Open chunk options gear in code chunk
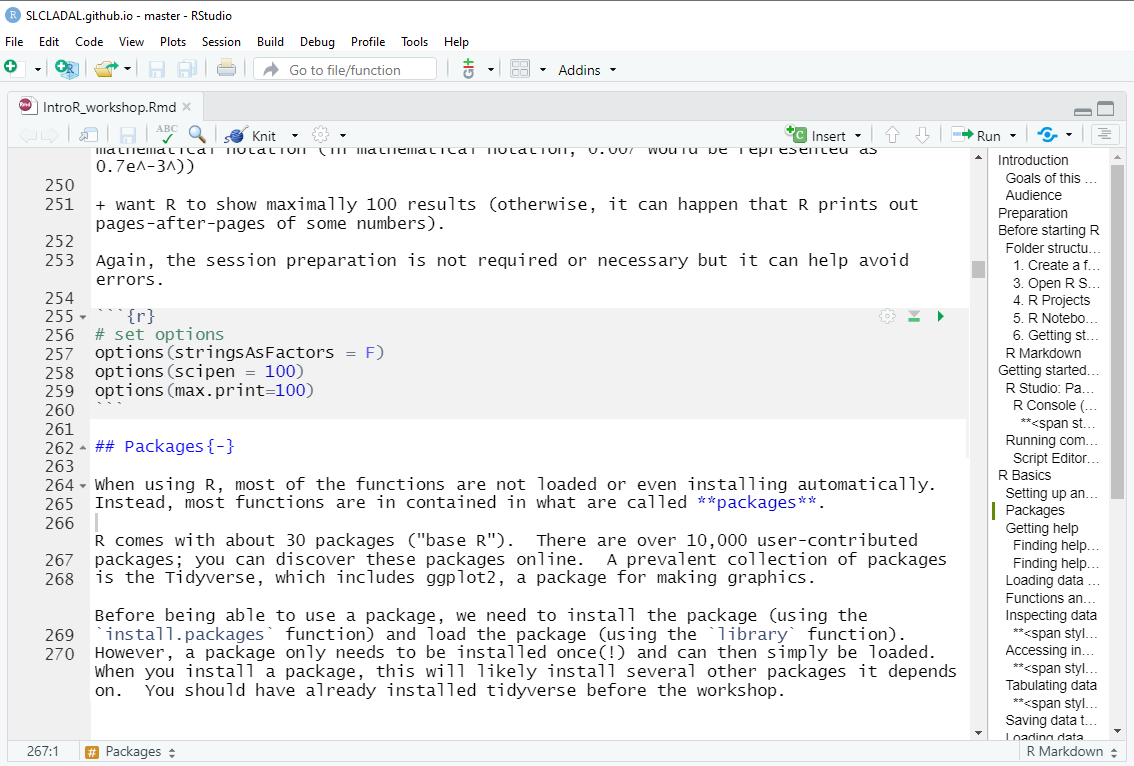 point(887,316)
